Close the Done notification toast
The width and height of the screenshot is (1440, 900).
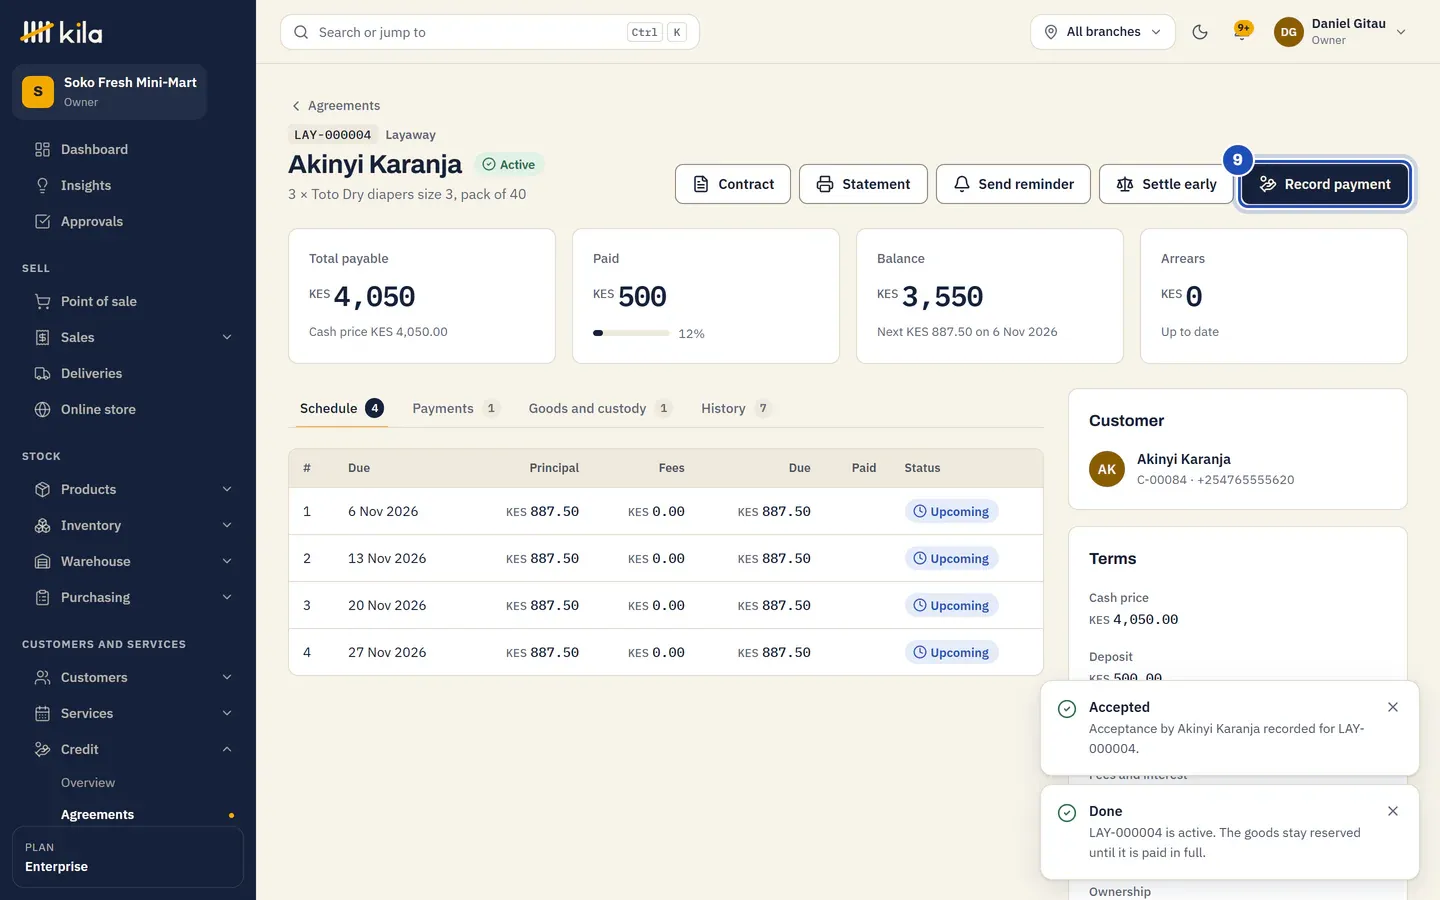tap(1393, 811)
